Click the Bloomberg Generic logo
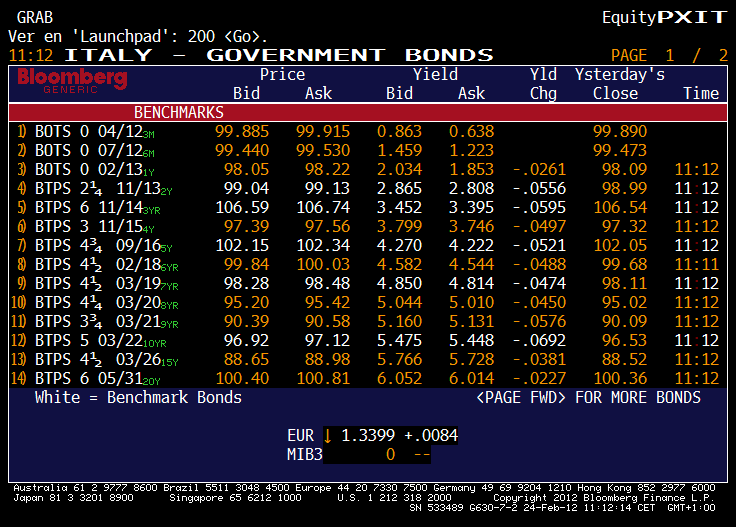 (72, 81)
